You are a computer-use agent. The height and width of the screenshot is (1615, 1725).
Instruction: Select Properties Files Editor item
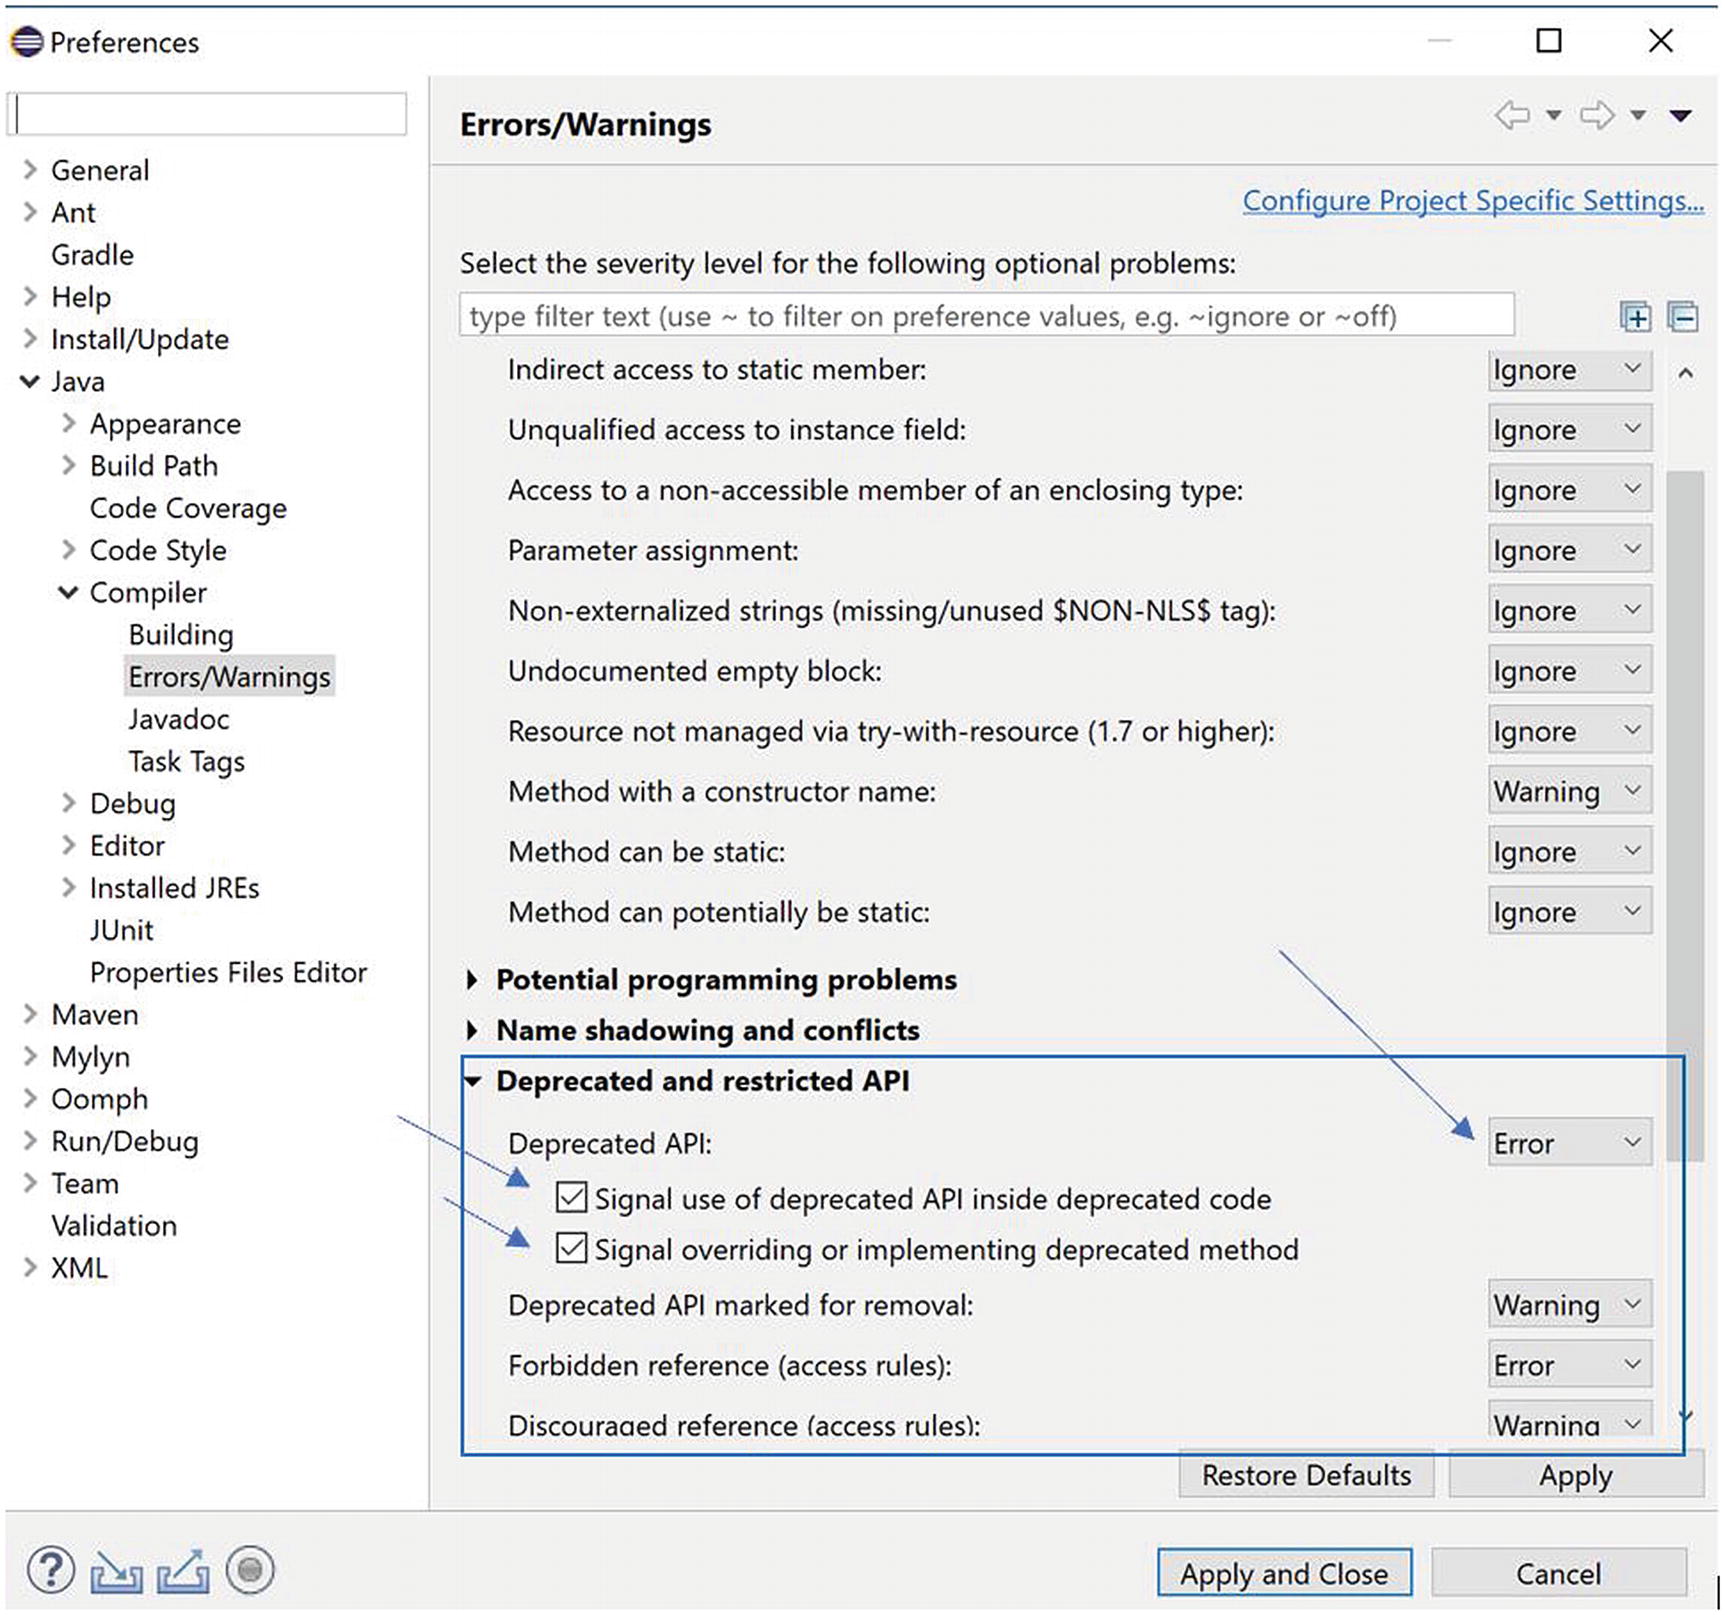pyautogui.click(x=228, y=972)
